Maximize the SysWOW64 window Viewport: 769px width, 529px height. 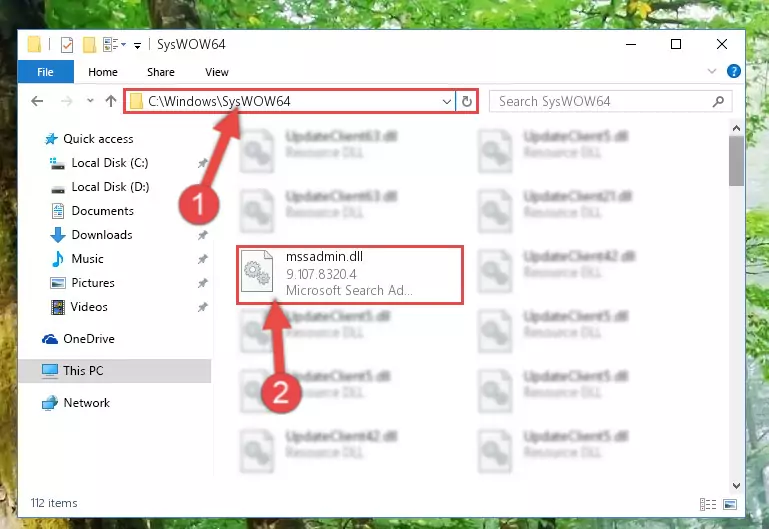676,45
